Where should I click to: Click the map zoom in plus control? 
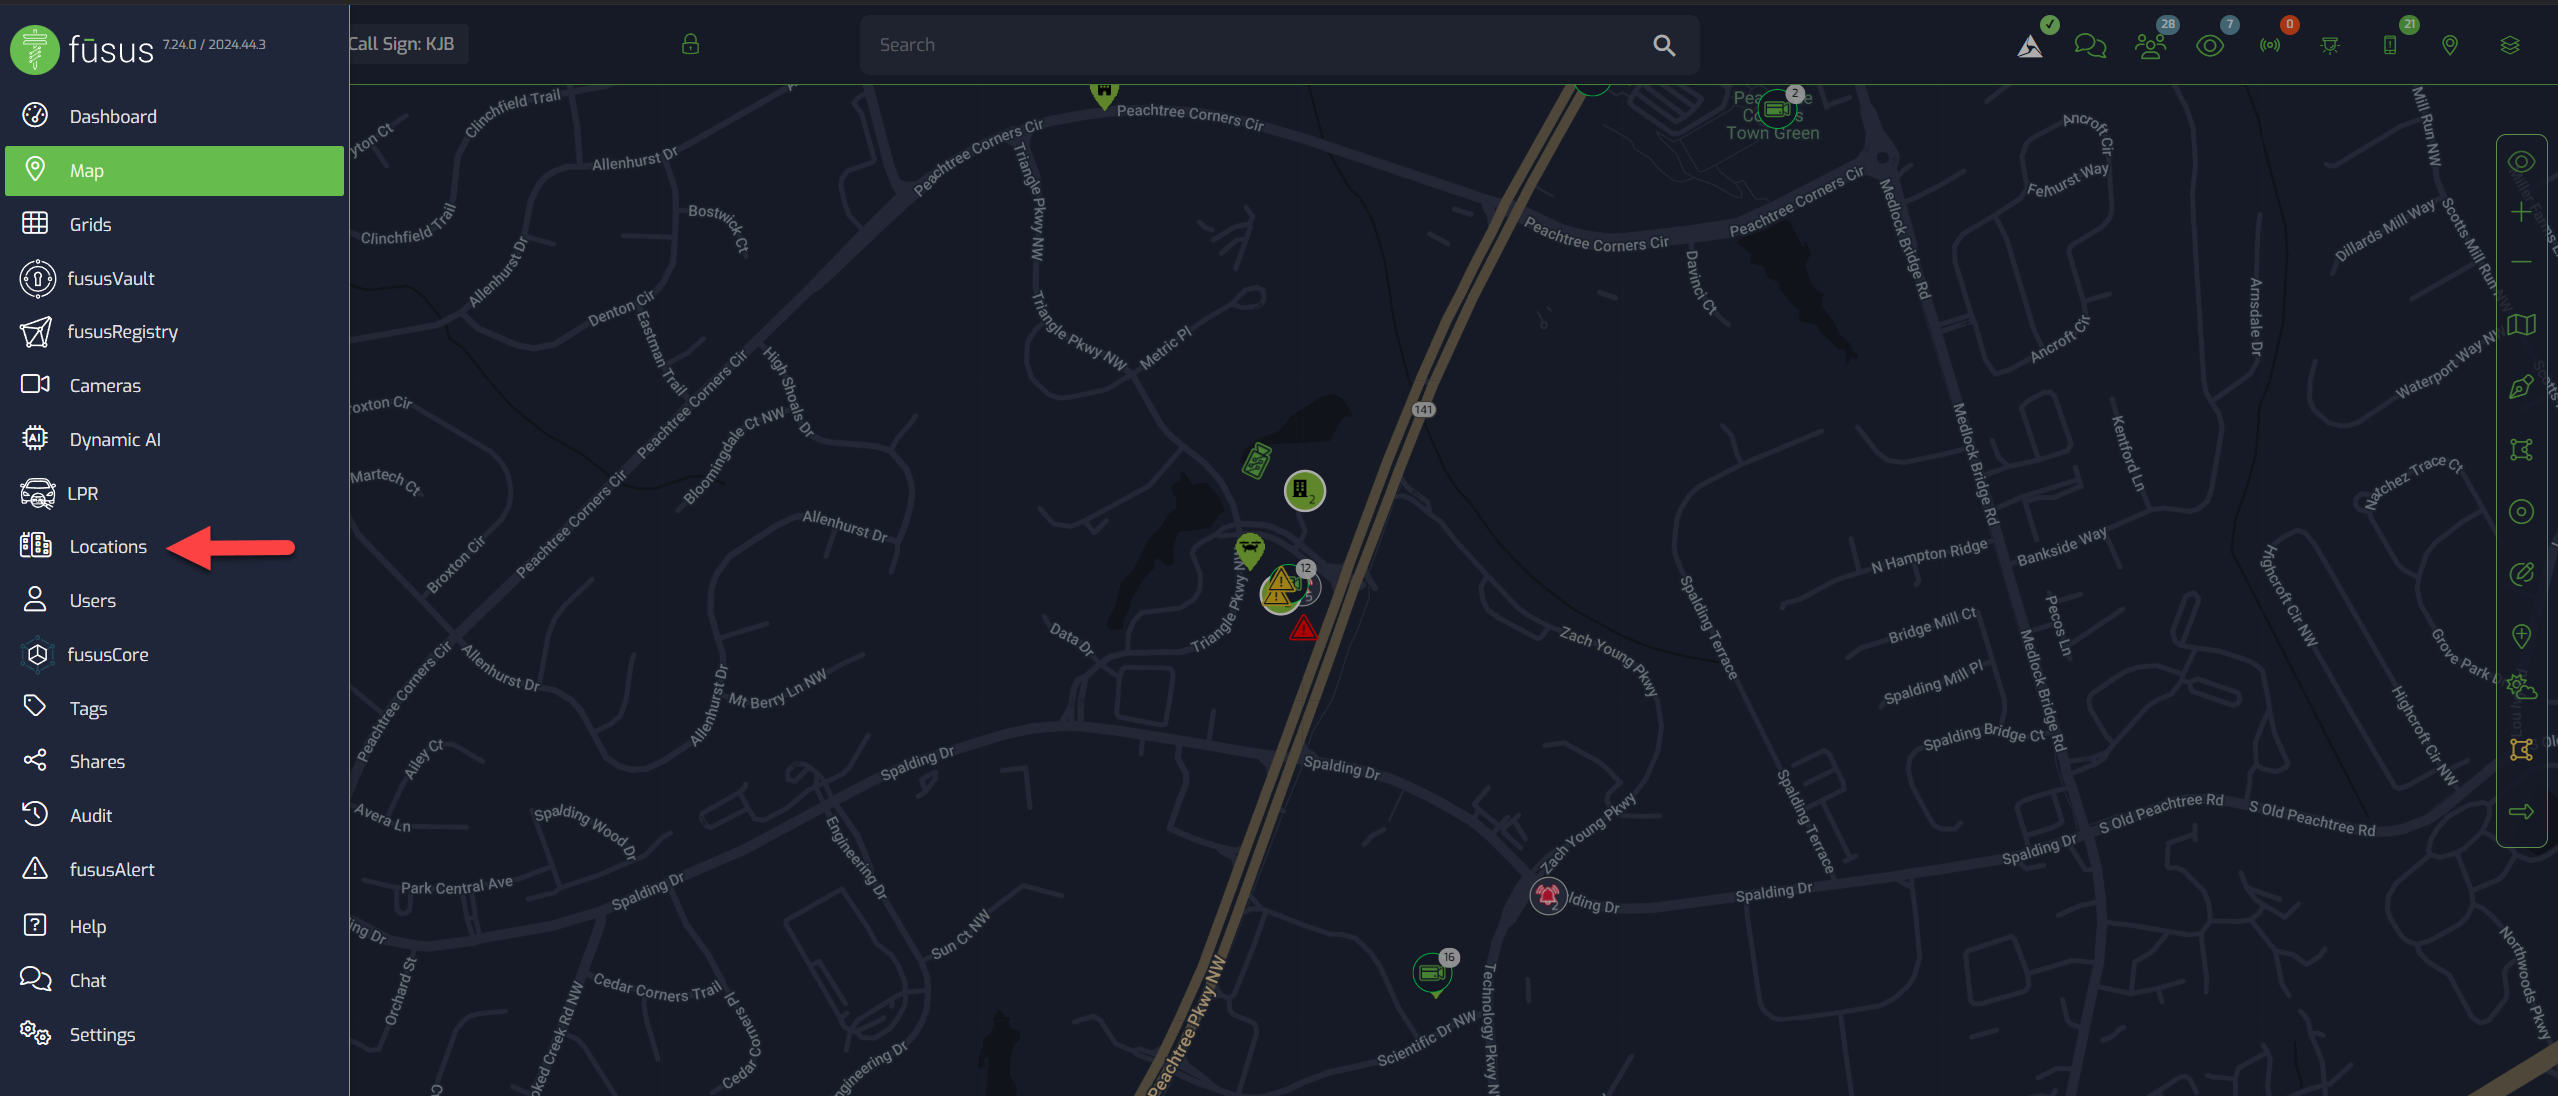pyautogui.click(x=2521, y=212)
